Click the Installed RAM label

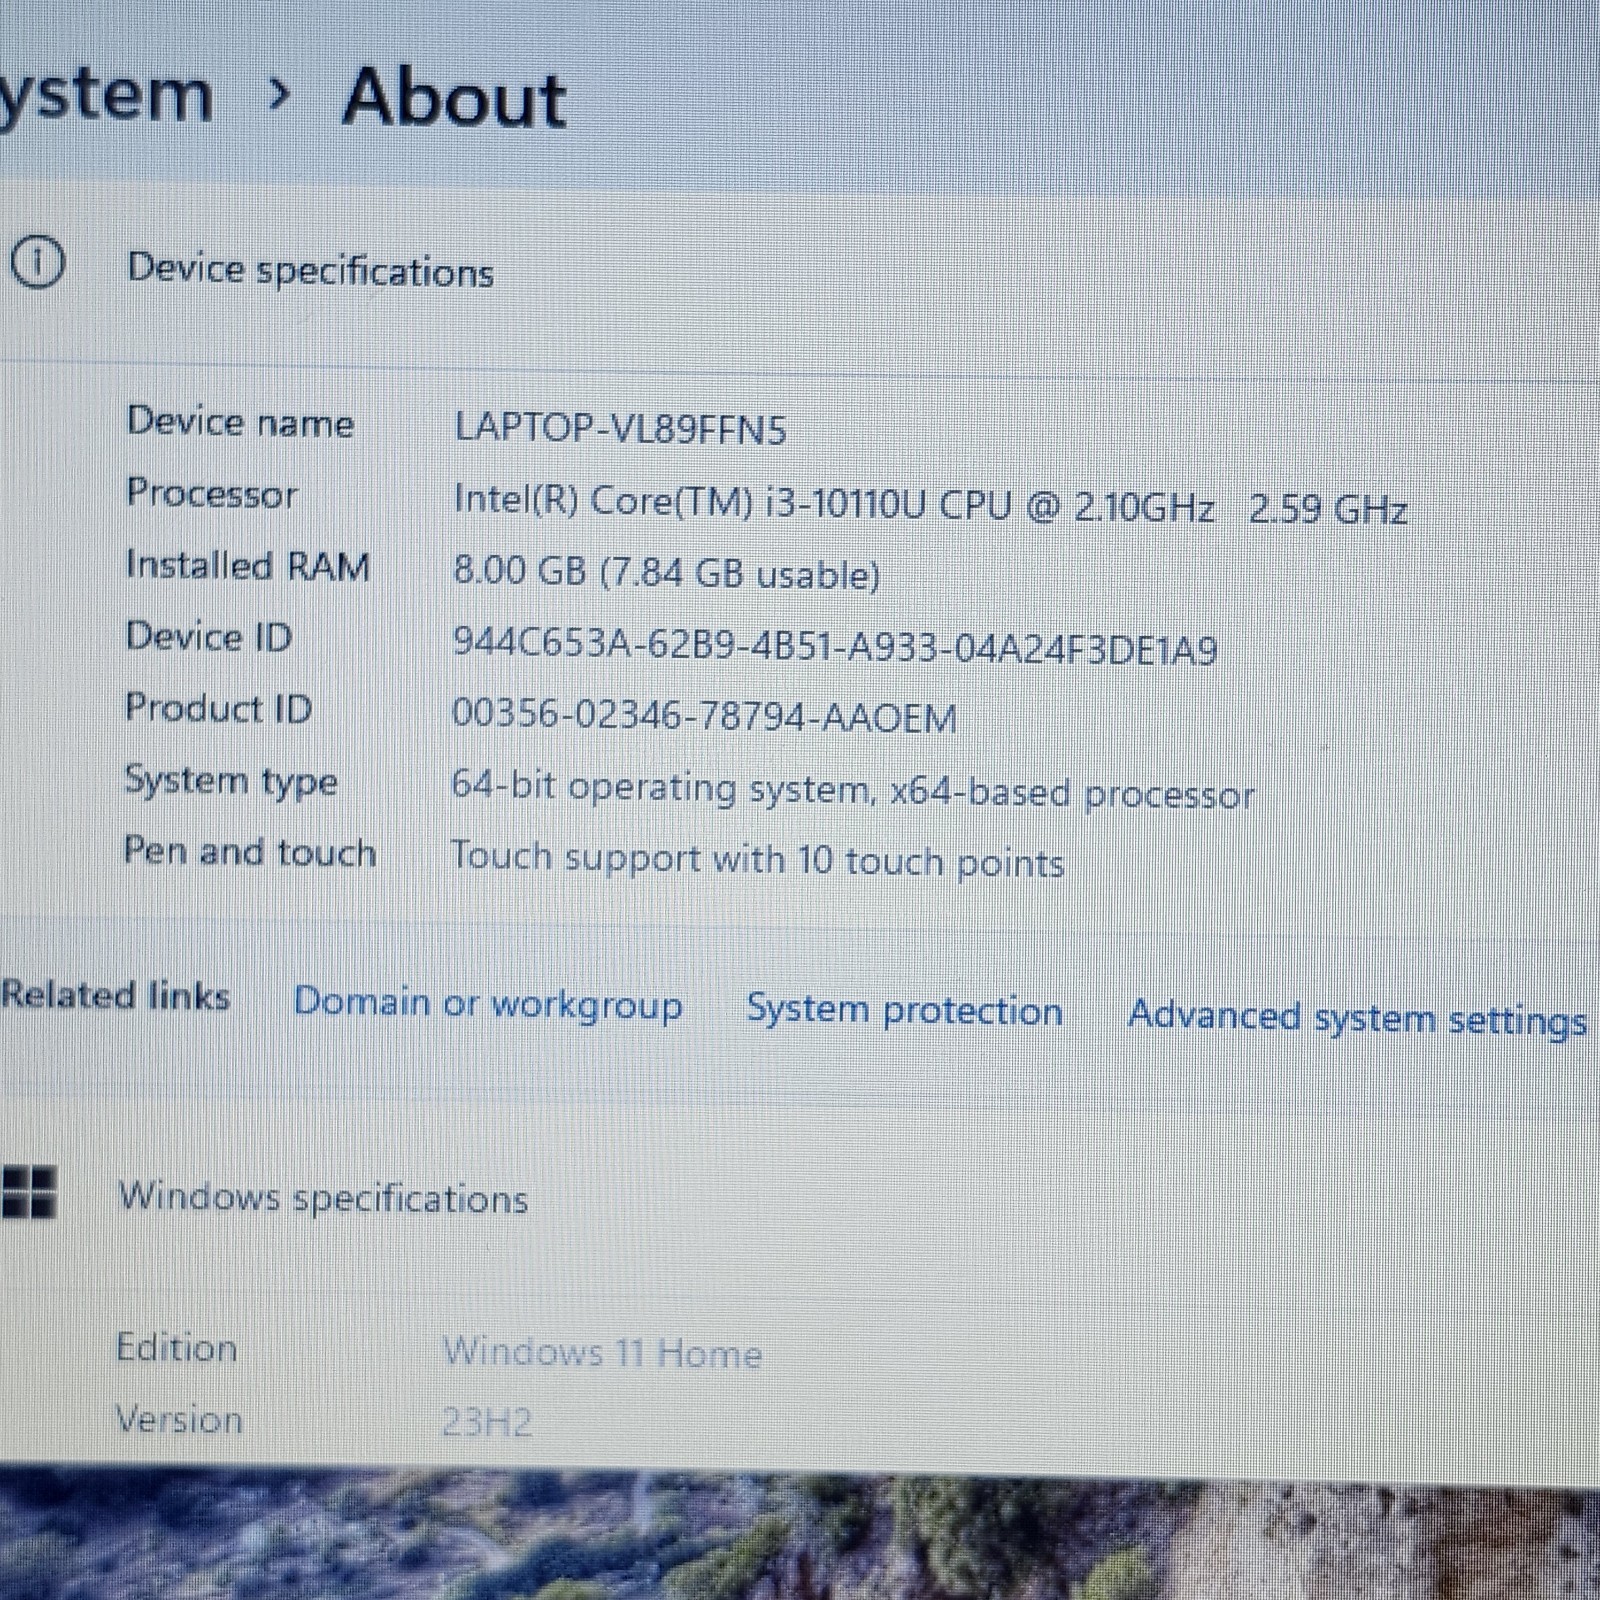(248, 565)
